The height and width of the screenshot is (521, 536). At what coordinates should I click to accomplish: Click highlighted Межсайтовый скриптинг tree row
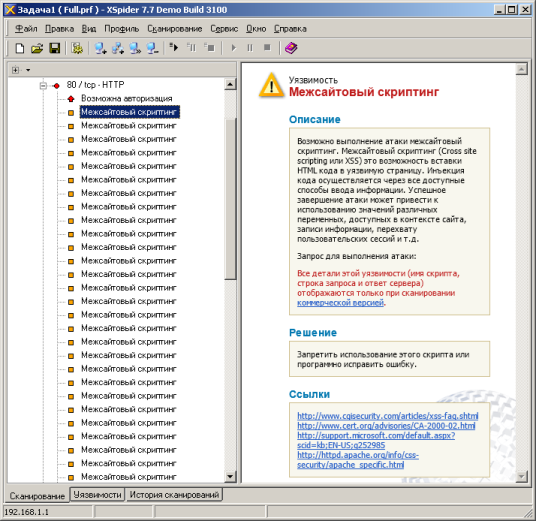[x=130, y=112]
